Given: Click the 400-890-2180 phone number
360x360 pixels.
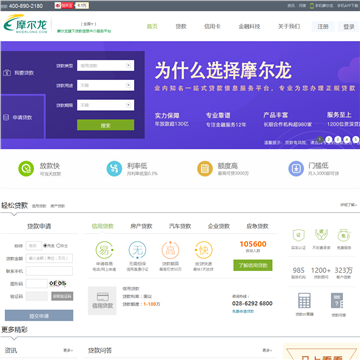Looking at the screenshot, I should [x=26, y=6].
